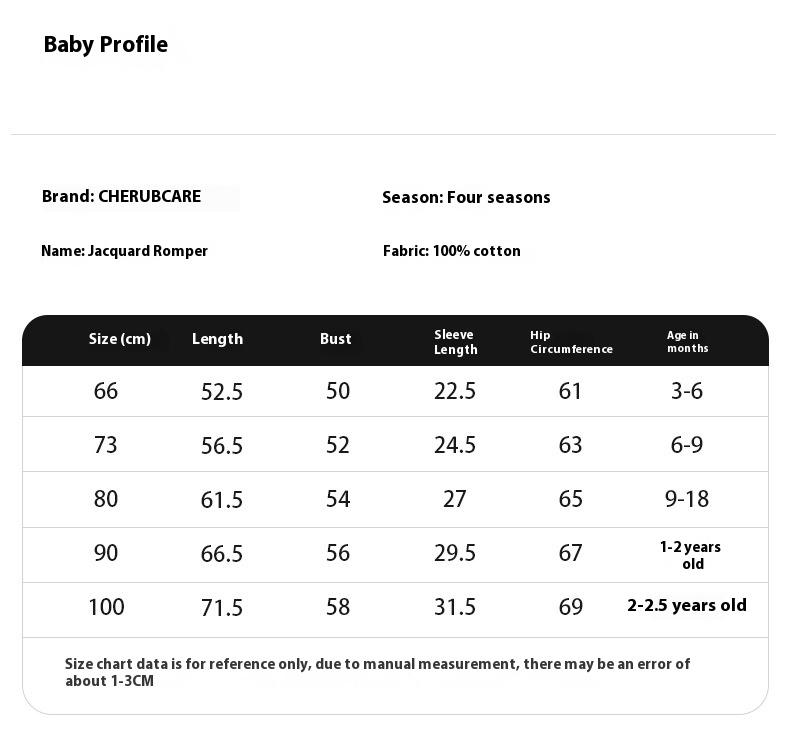The height and width of the screenshot is (753, 790).
Task: Select the 29.5 sleeve length cell
Action: (455, 553)
